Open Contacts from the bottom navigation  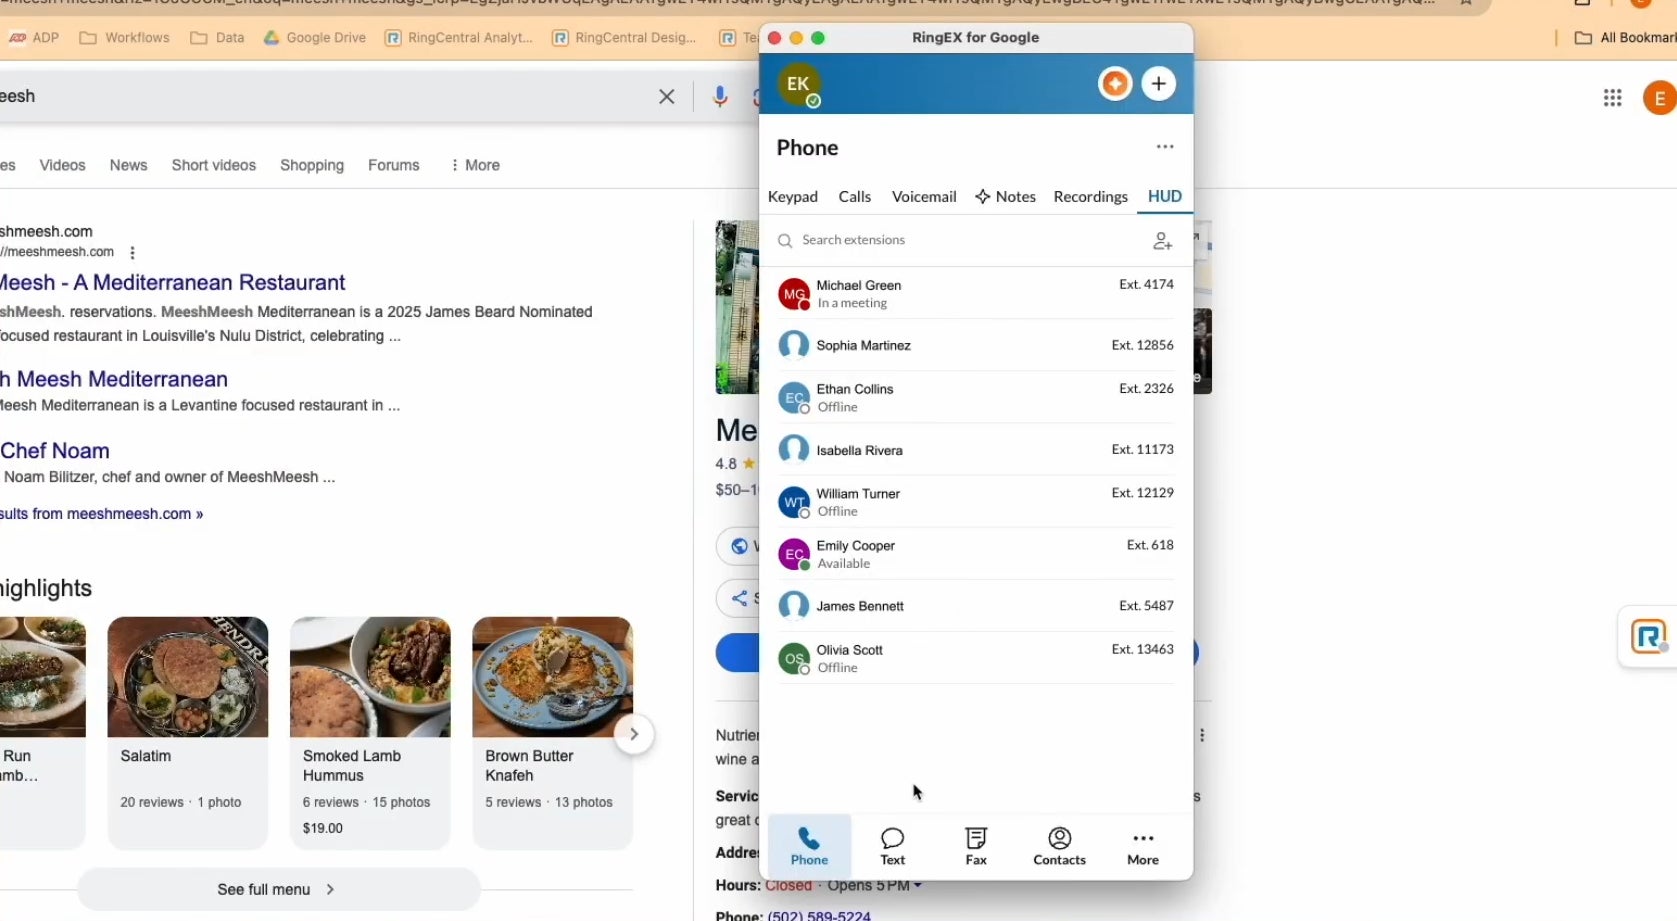(x=1059, y=845)
